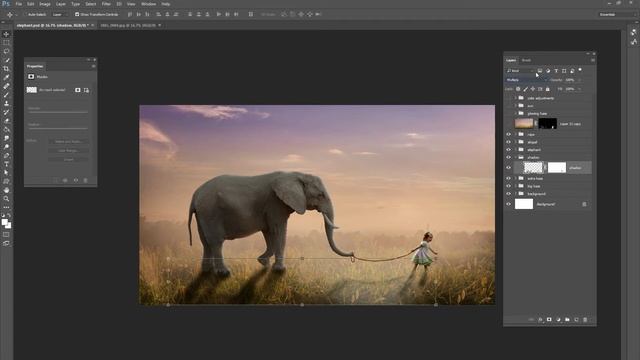This screenshot has width=640, height=360.
Task: Open the Filter menu
Action: point(106,4)
